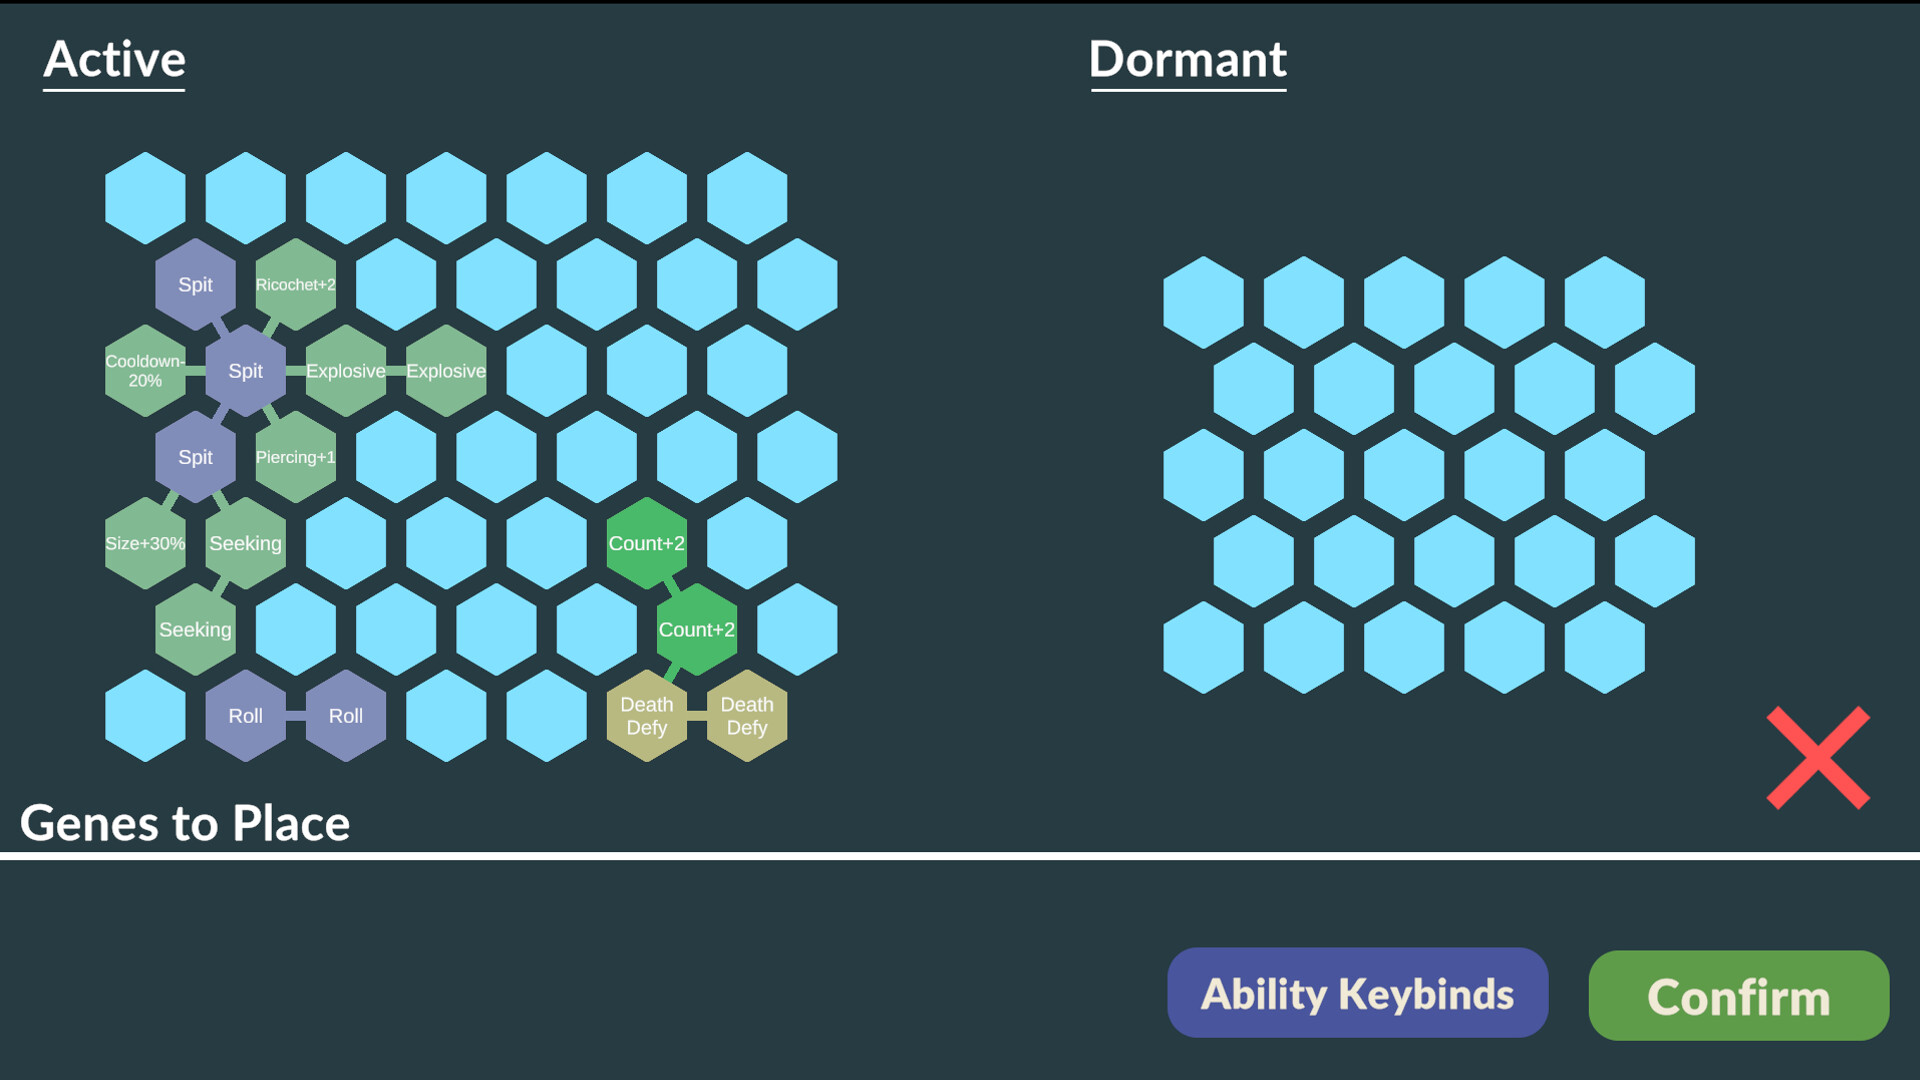Select the right Roll gene hexagon

point(346,716)
